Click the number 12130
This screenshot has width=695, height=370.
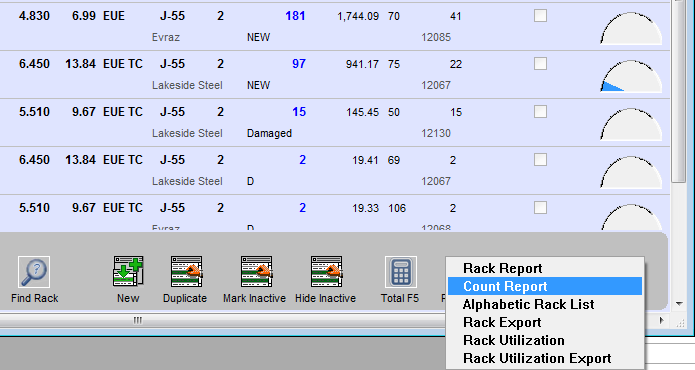click(436, 133)
